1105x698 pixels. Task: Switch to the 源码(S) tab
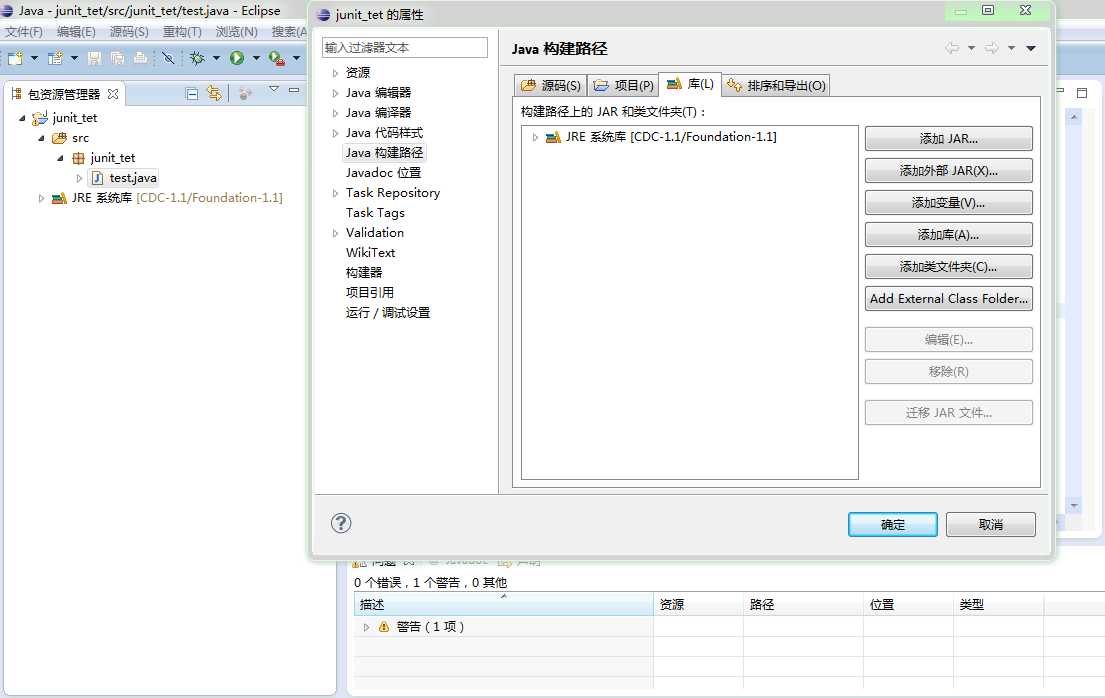550,85
